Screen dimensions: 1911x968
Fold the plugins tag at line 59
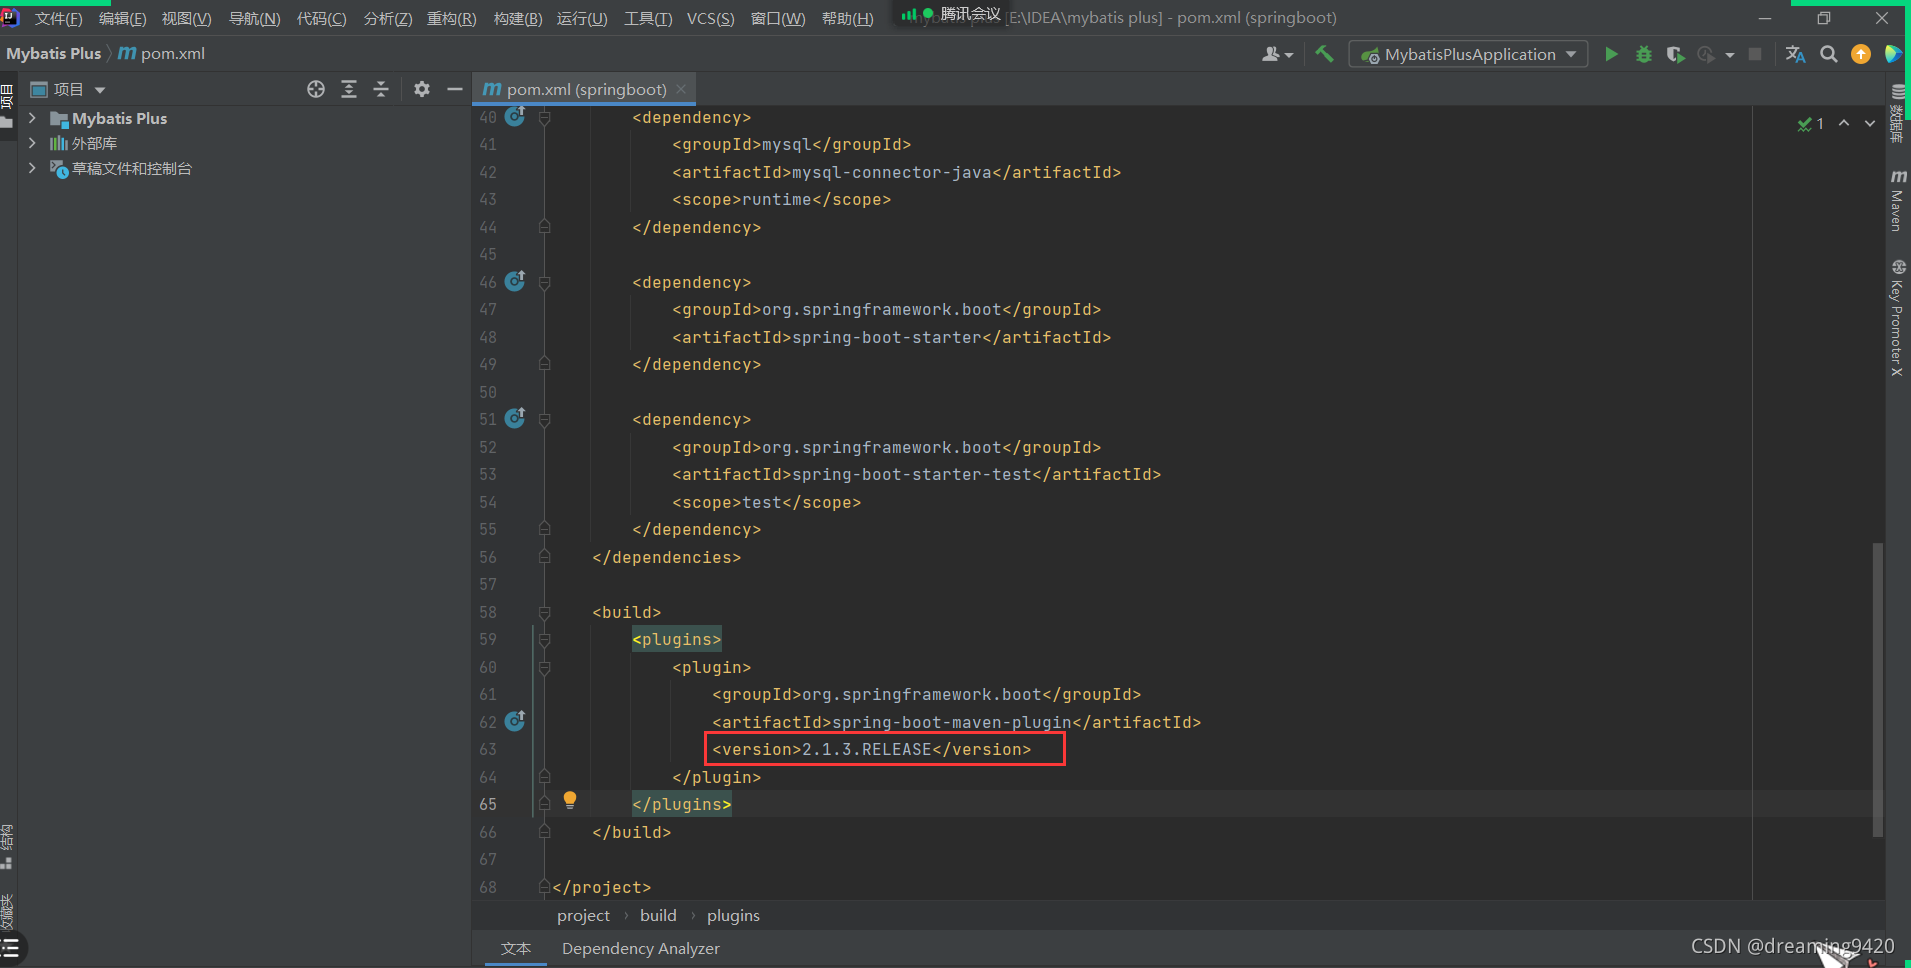(x=544, y=640)
